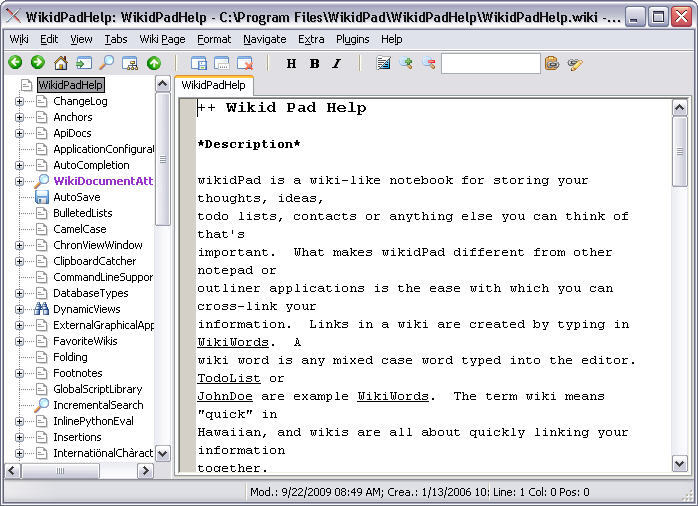Click the Line 1 Col 0 status text
This screenshot has width=698, height=506.
coord(541,492)
